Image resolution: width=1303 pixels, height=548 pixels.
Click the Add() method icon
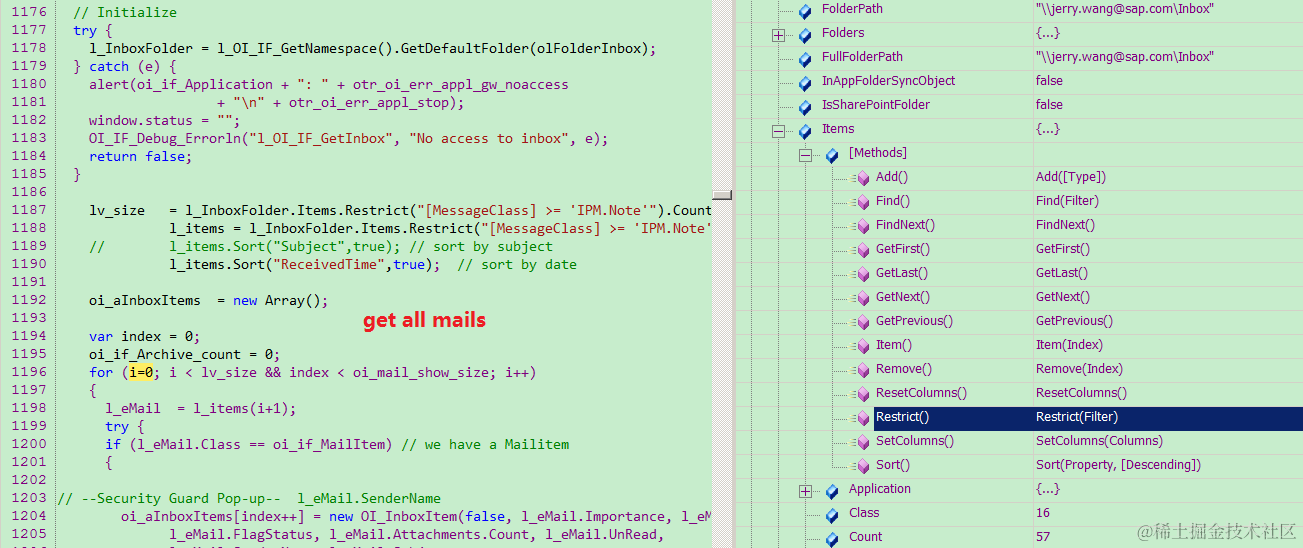coord(861,179)
